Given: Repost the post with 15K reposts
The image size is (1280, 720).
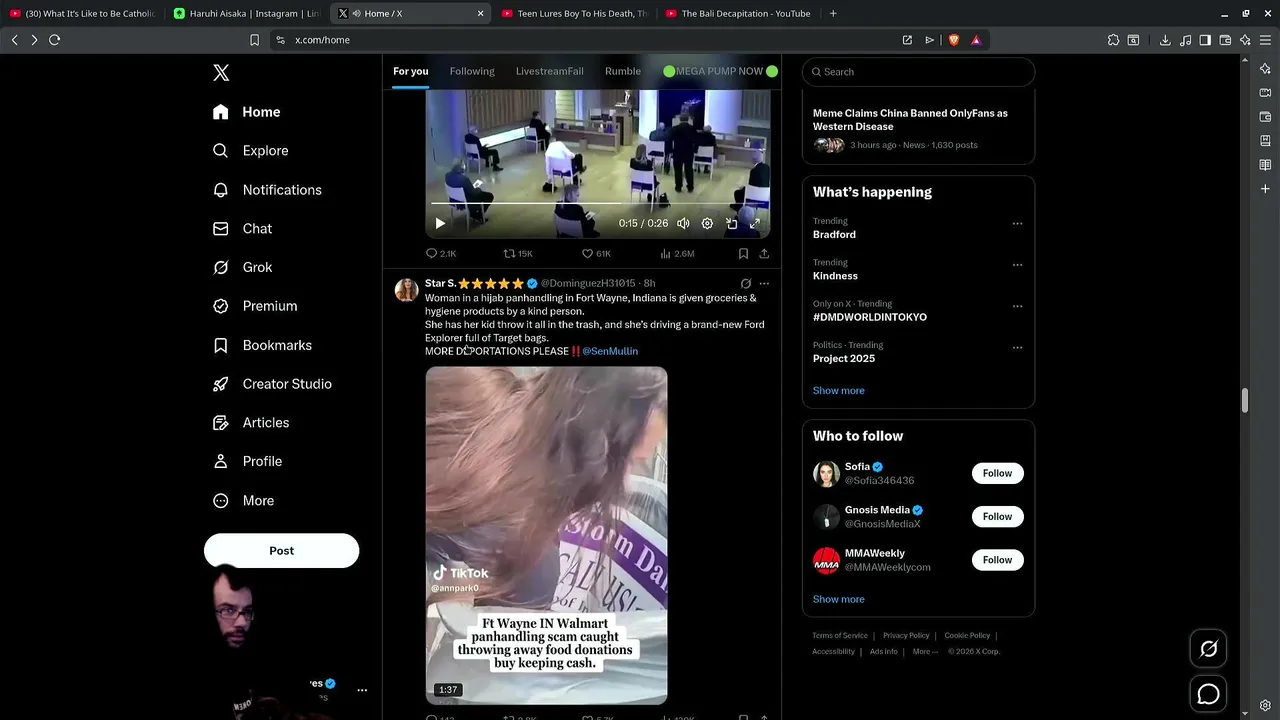Looking at the screenshot, I should [518, 254].
